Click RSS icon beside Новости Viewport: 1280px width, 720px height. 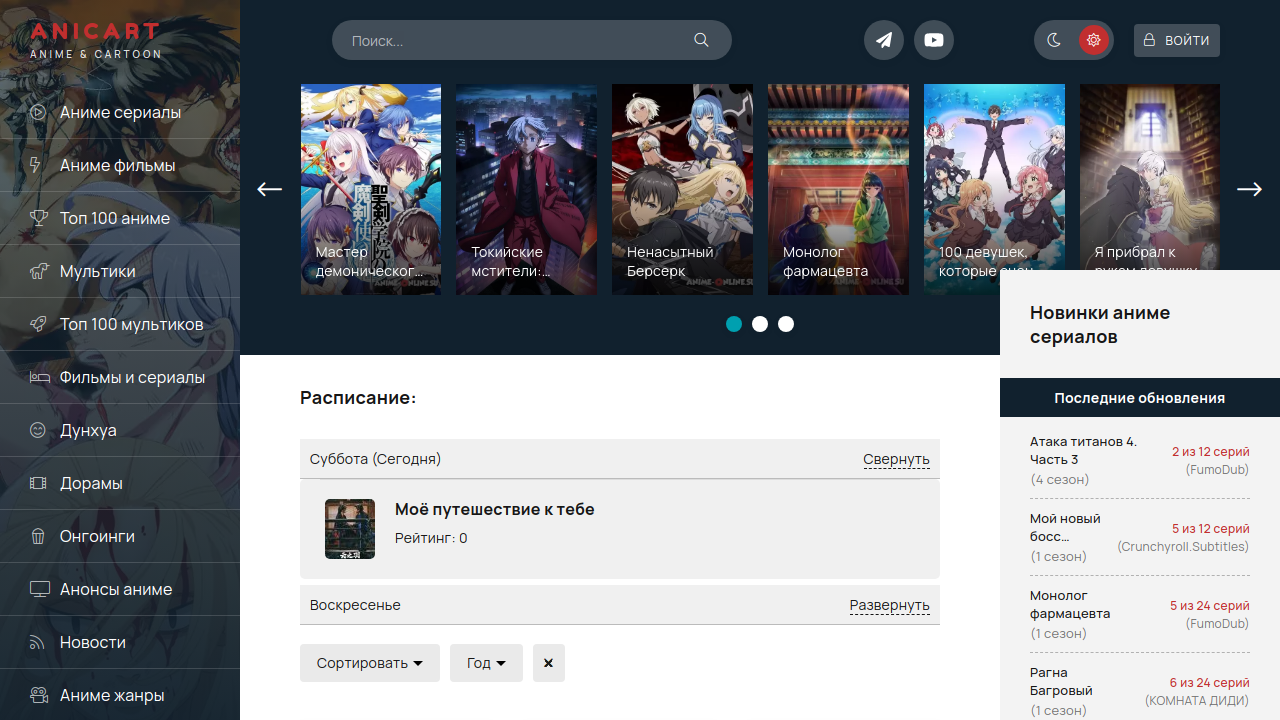[38, 642]
